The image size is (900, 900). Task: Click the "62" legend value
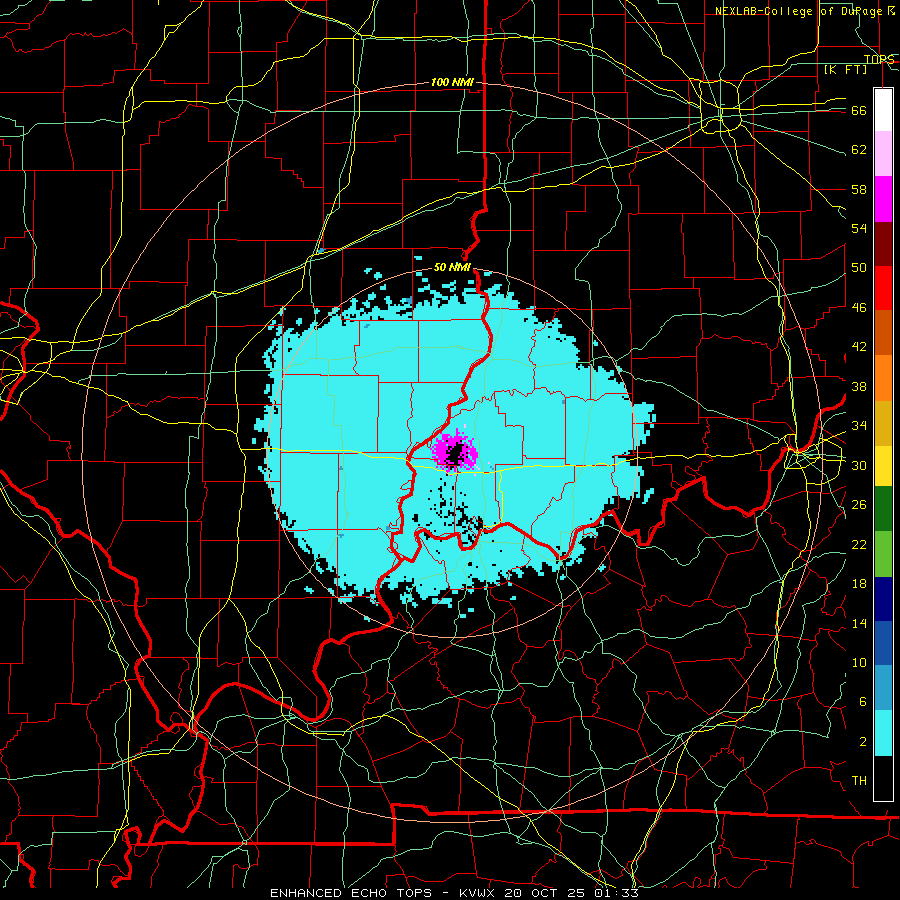(x=859, y=150)
